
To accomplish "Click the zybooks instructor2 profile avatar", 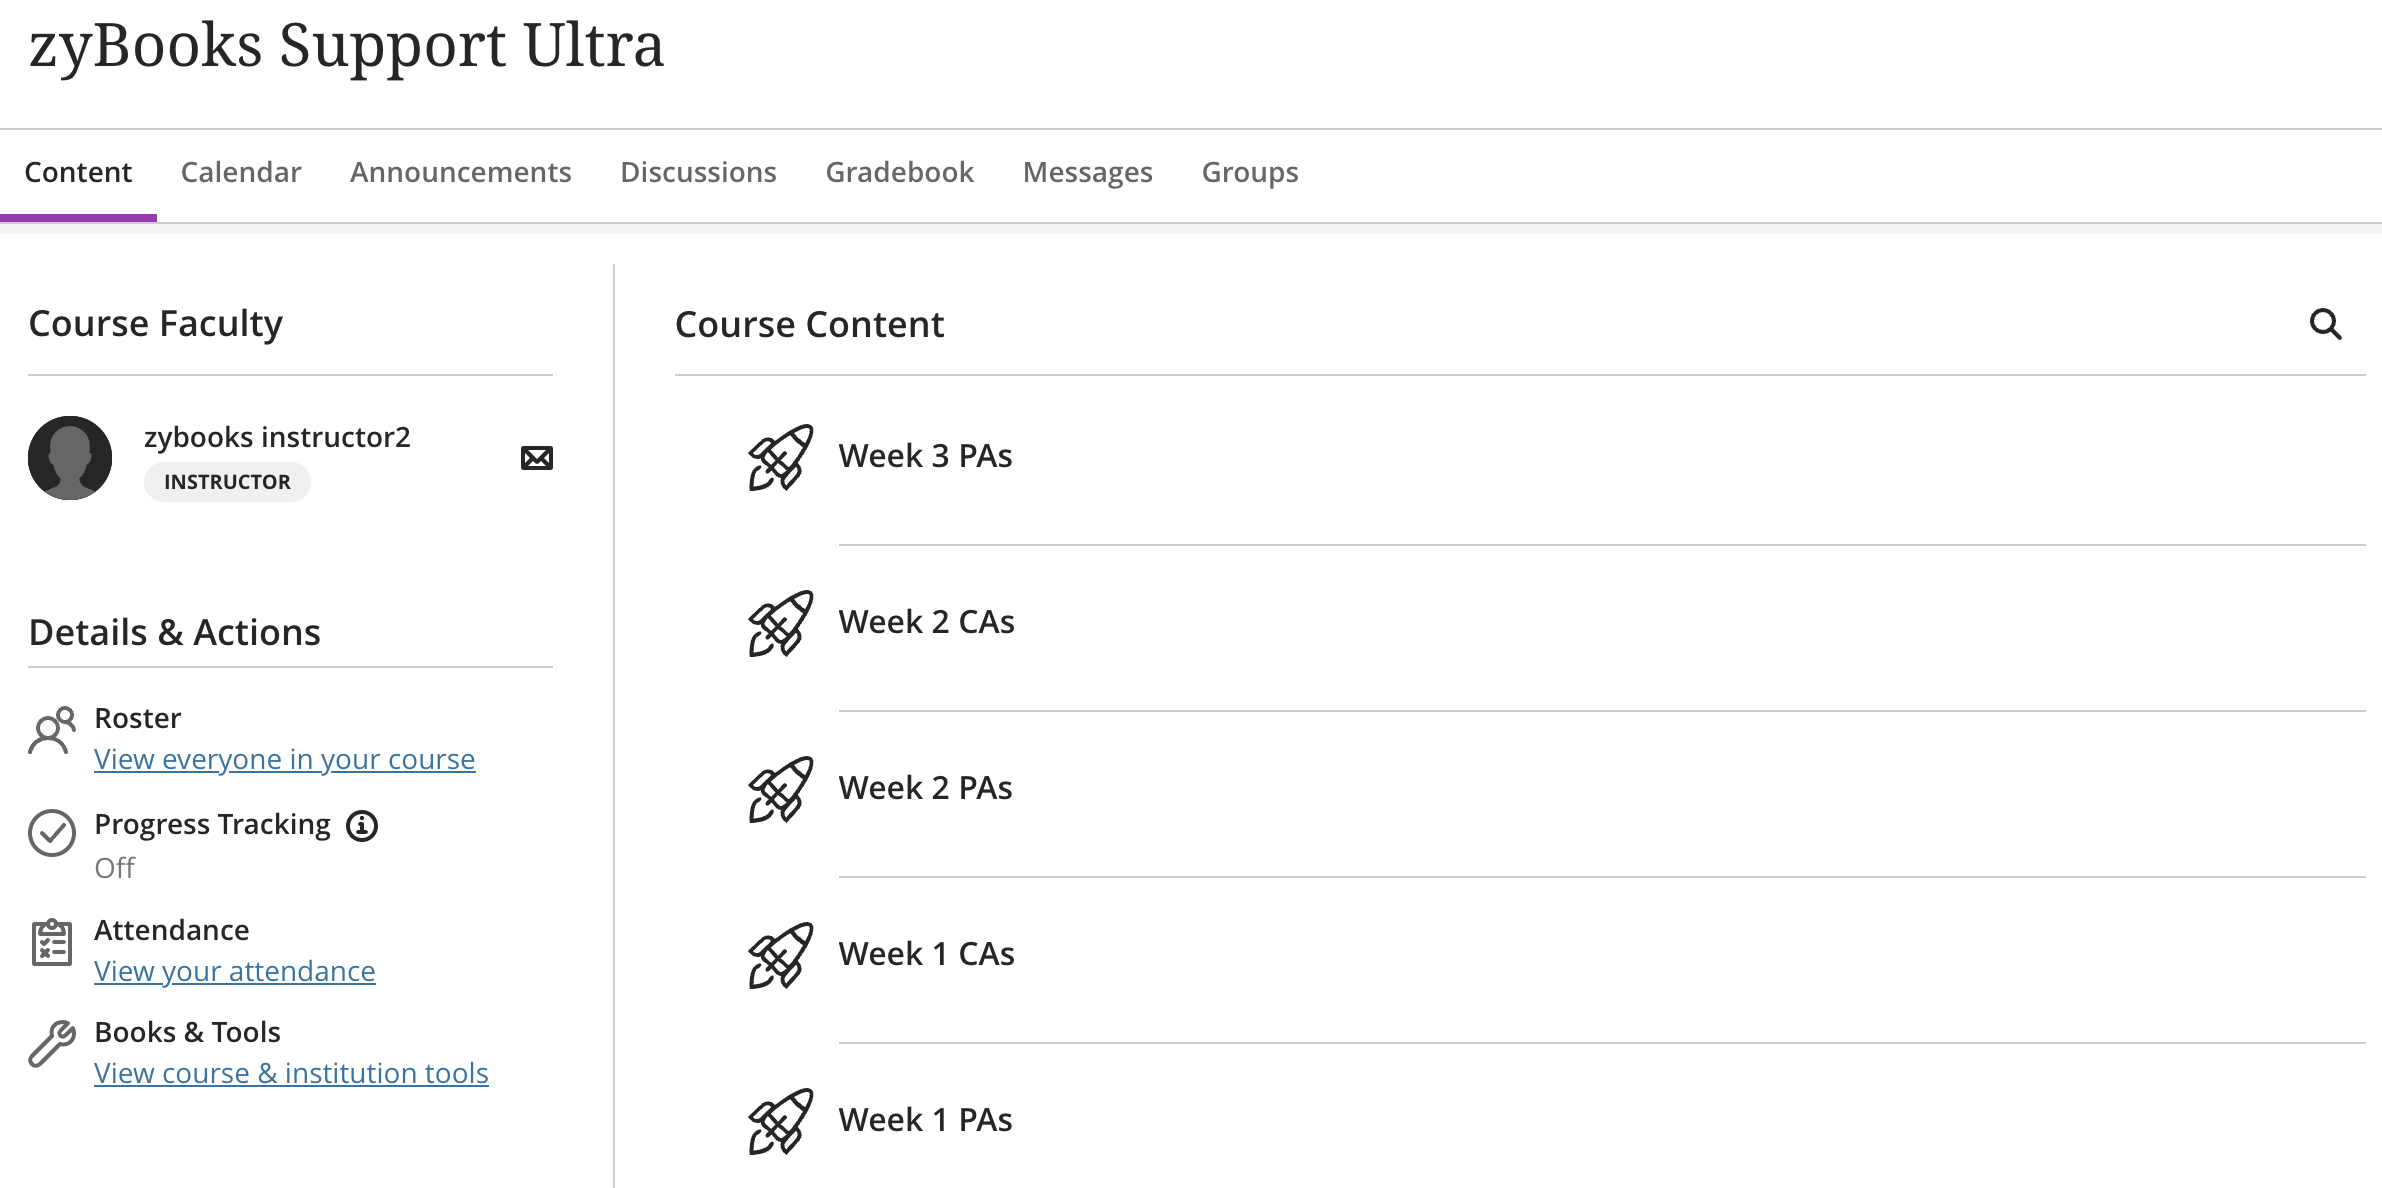I will (x=70, y=458).
